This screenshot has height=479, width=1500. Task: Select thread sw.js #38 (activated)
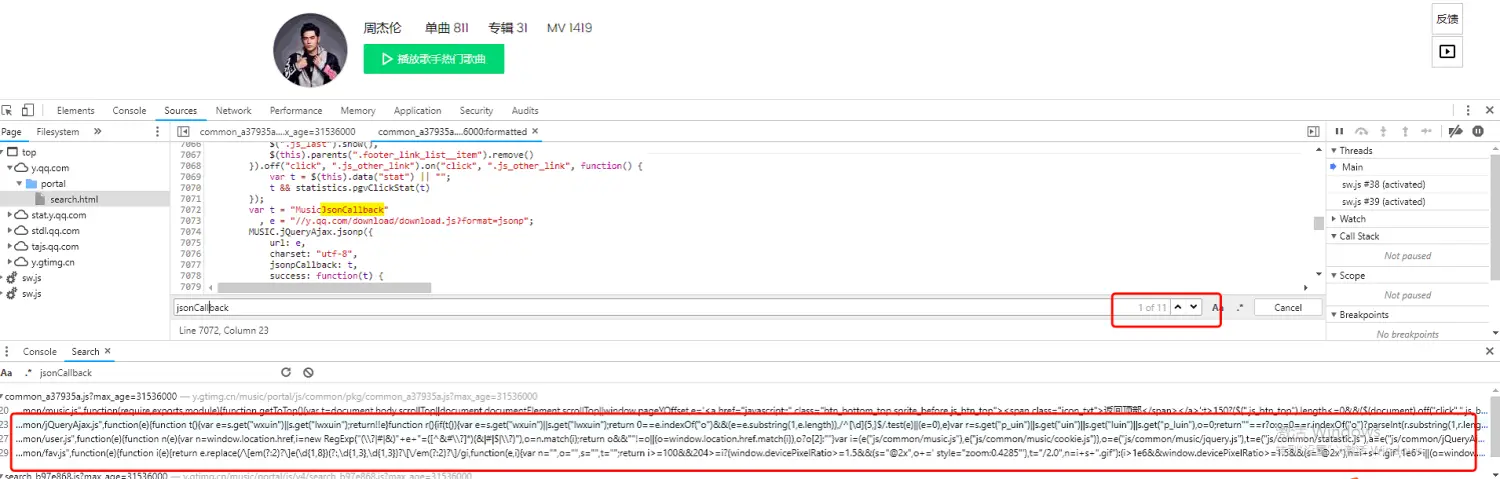click(1383, 184)
